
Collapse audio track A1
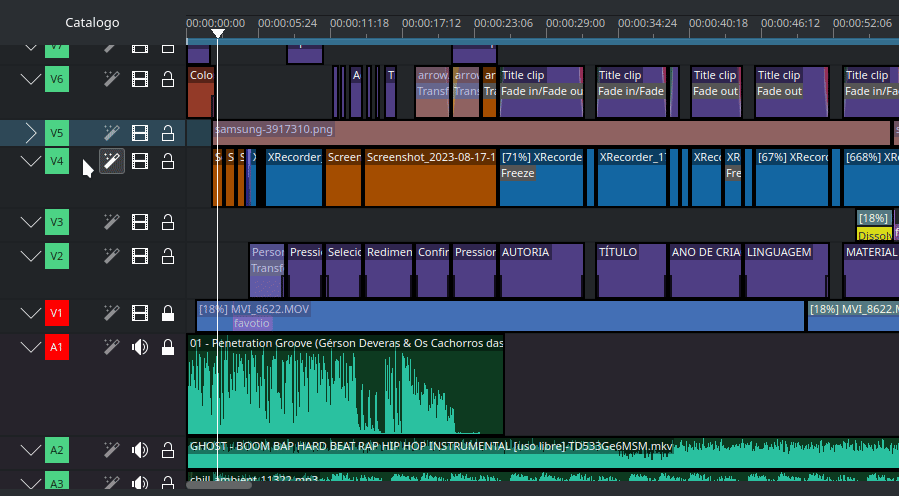(x=30, y=347)
